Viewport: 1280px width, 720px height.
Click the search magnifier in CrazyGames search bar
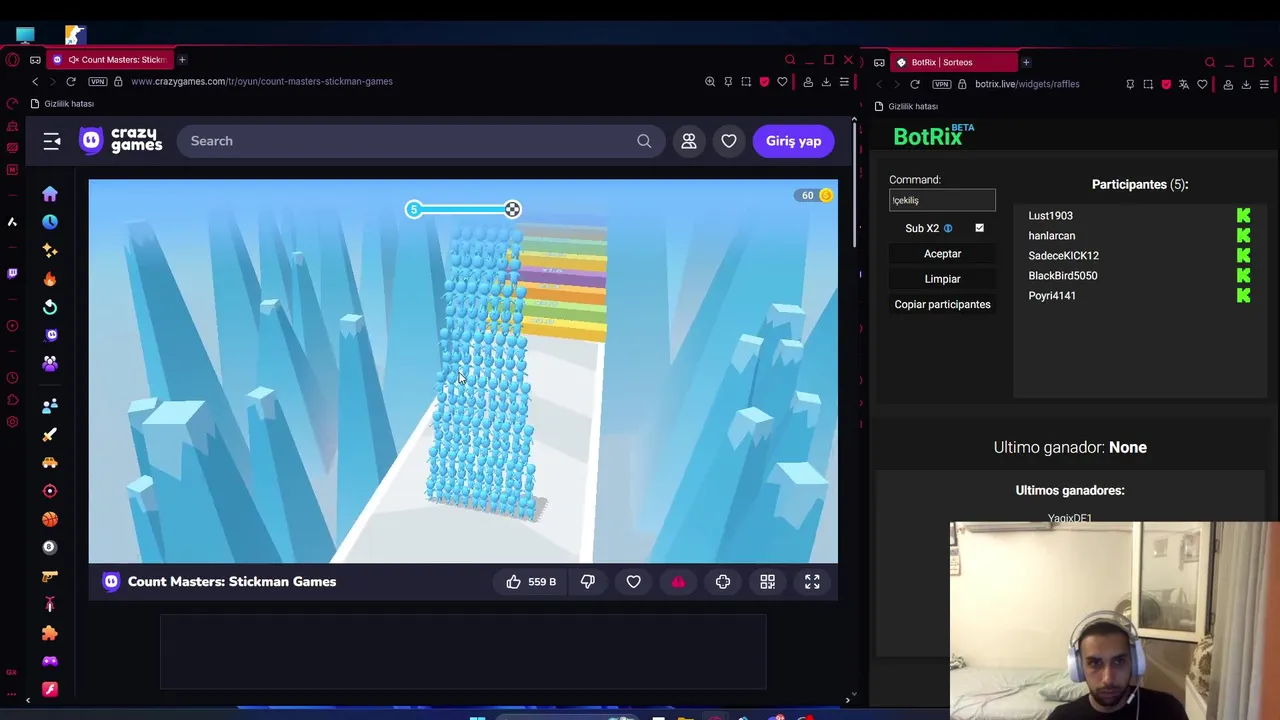(x=644, y=141)
